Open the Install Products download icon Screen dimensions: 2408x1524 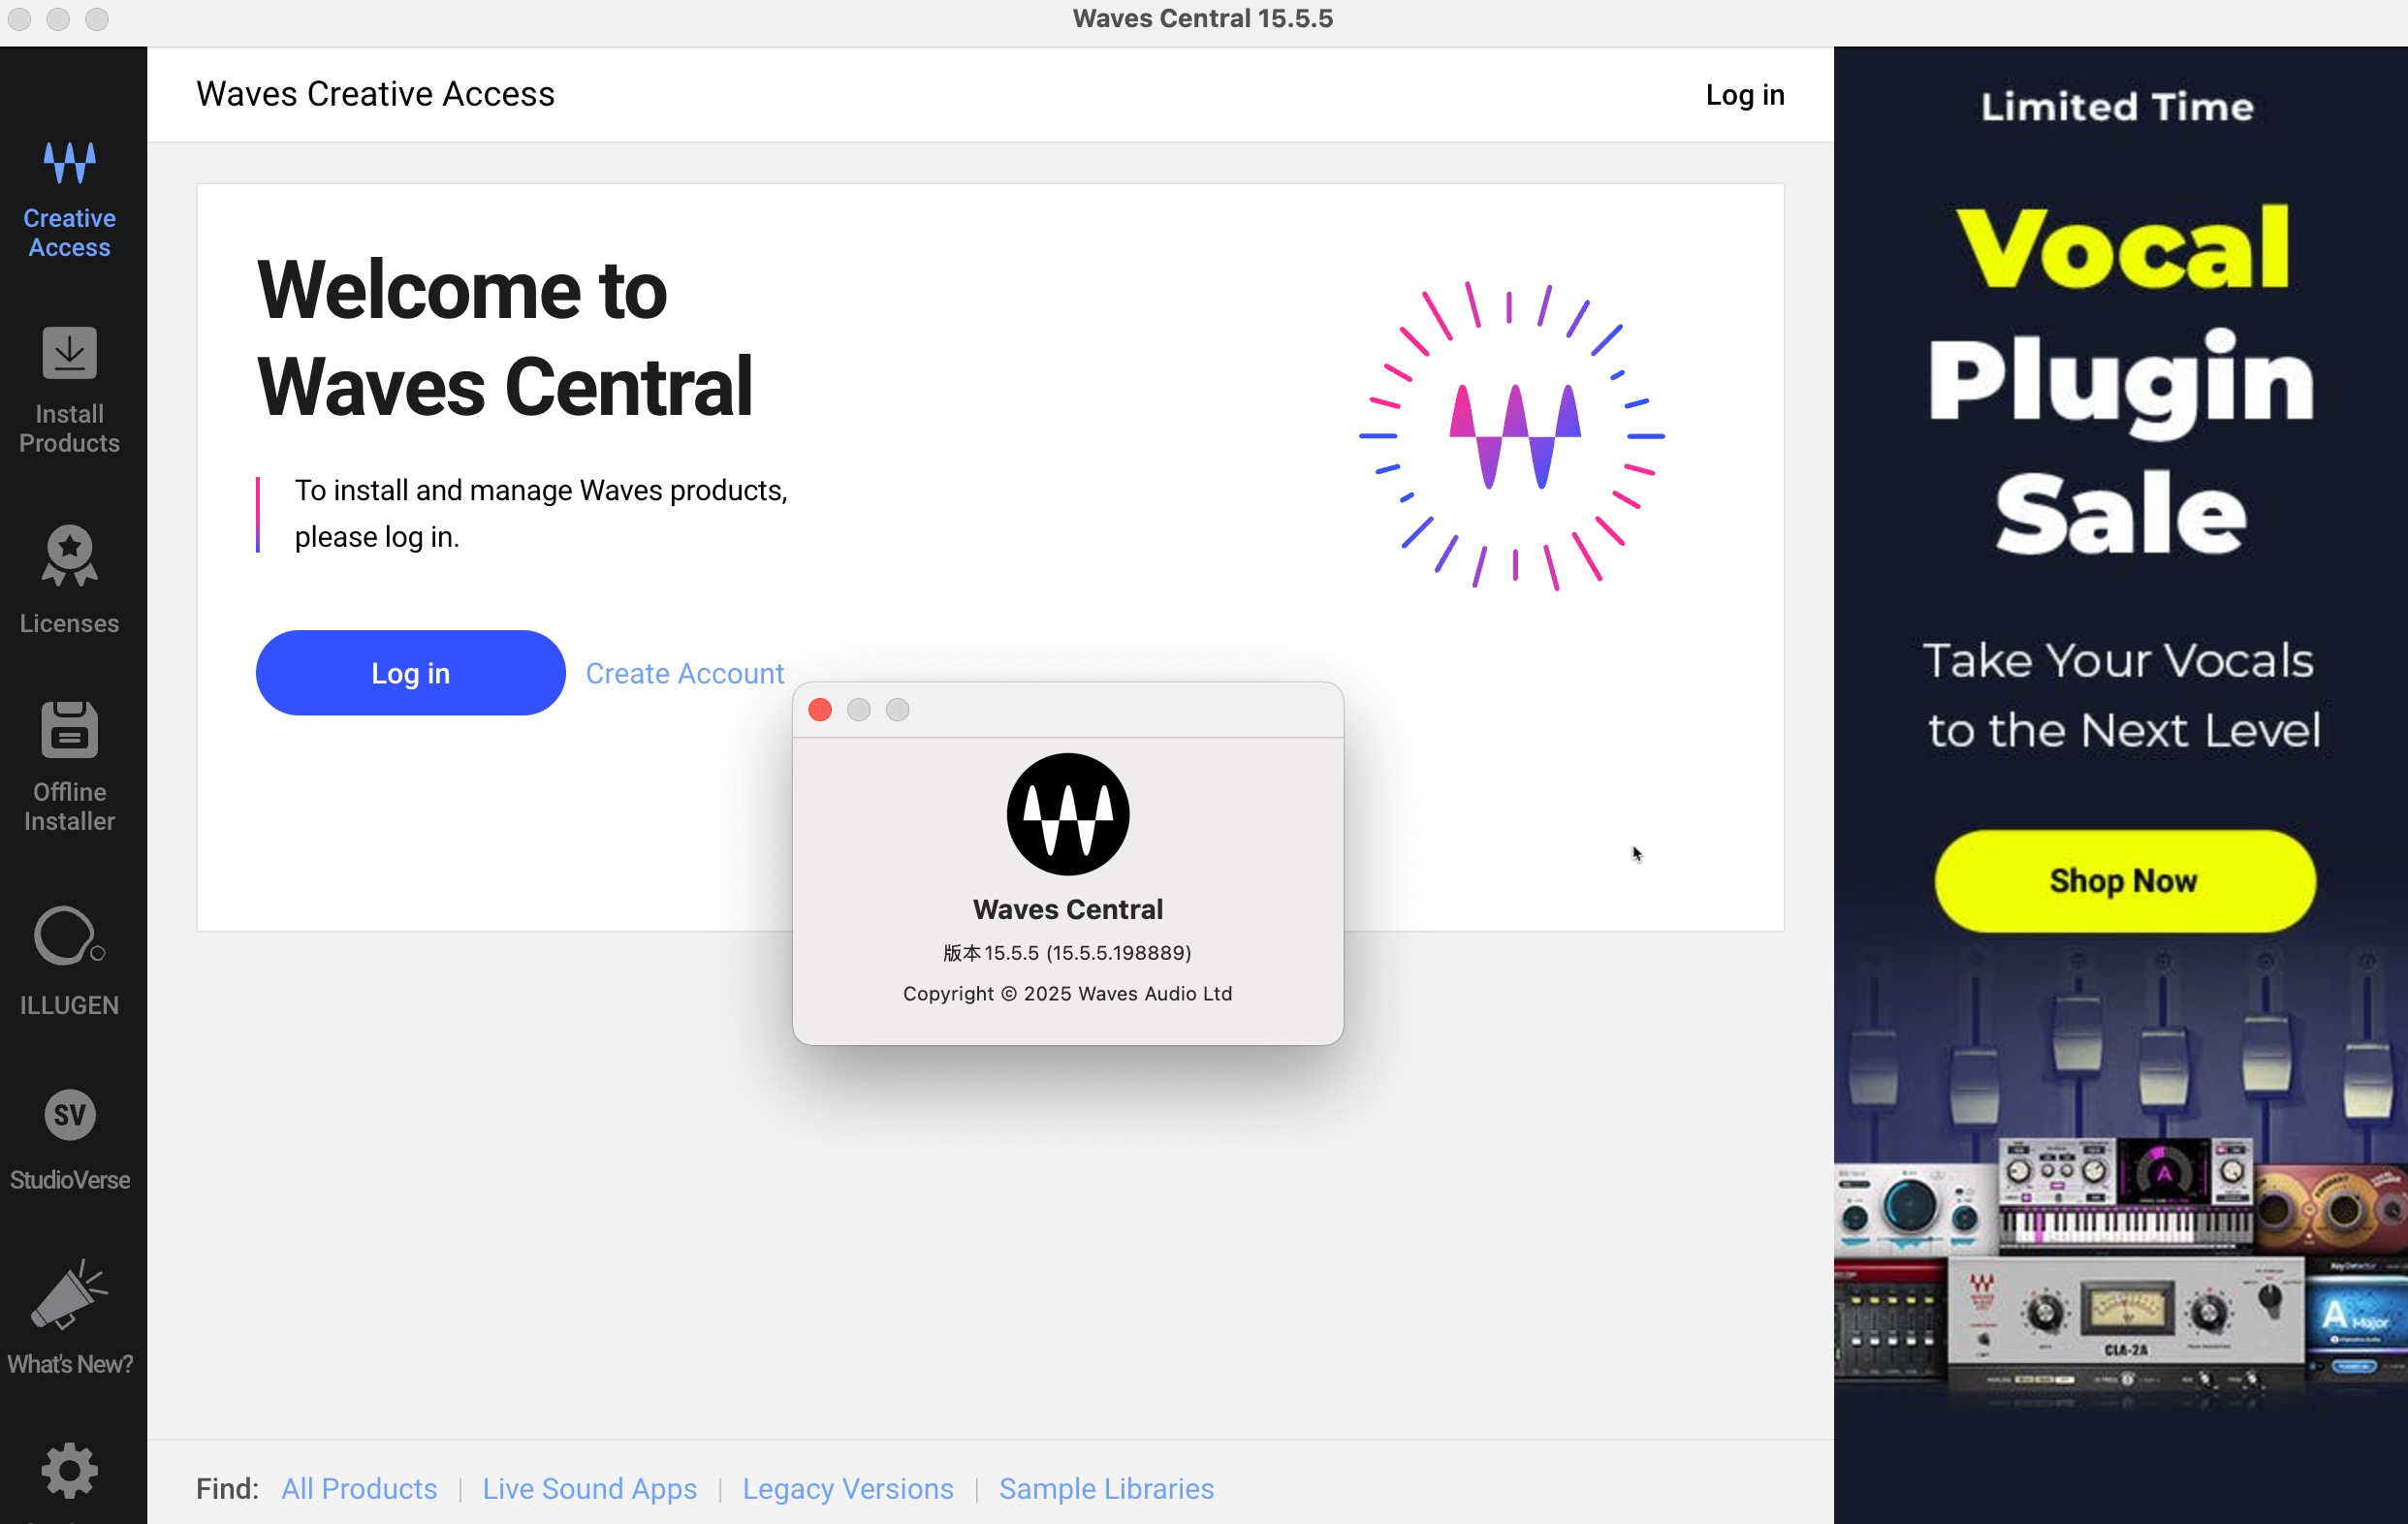coord(69,353)
